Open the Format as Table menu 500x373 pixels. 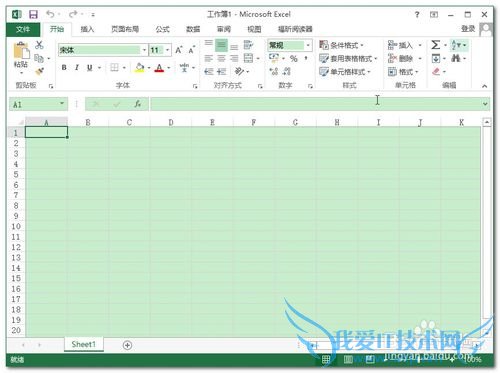point(348,59)
